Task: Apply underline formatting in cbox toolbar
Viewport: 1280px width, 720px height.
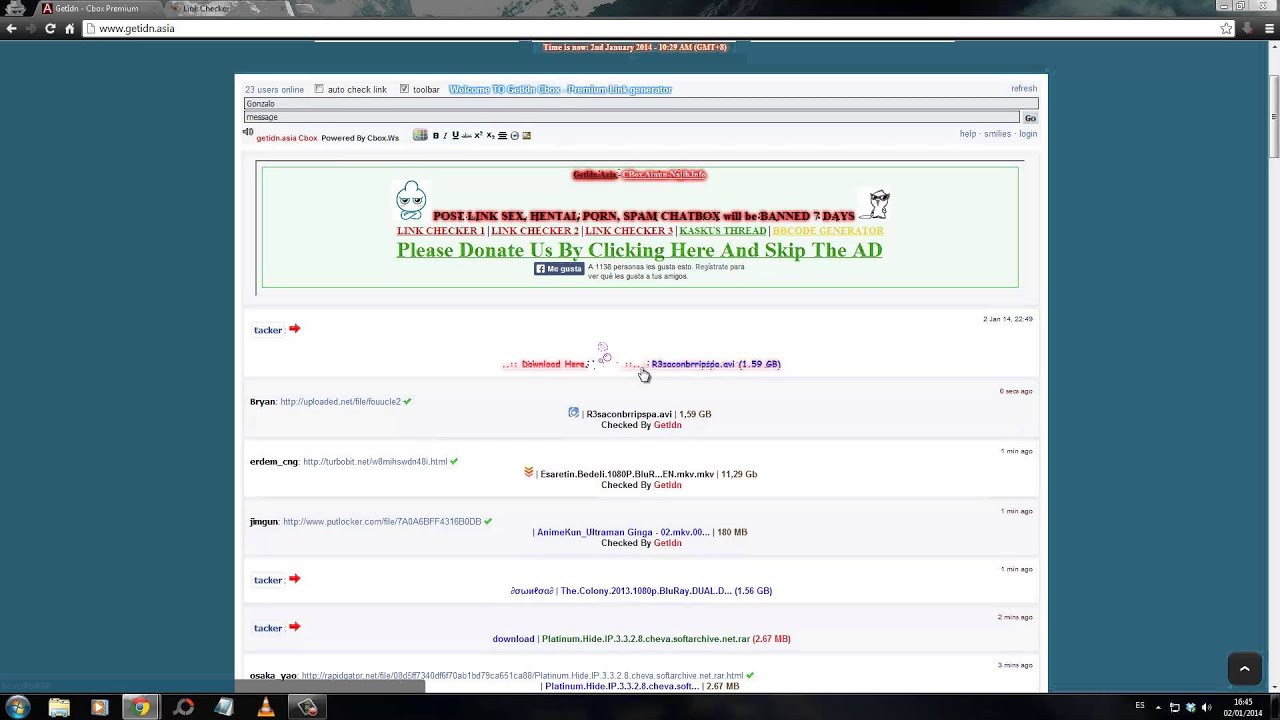Action: [x=455, y=135]
